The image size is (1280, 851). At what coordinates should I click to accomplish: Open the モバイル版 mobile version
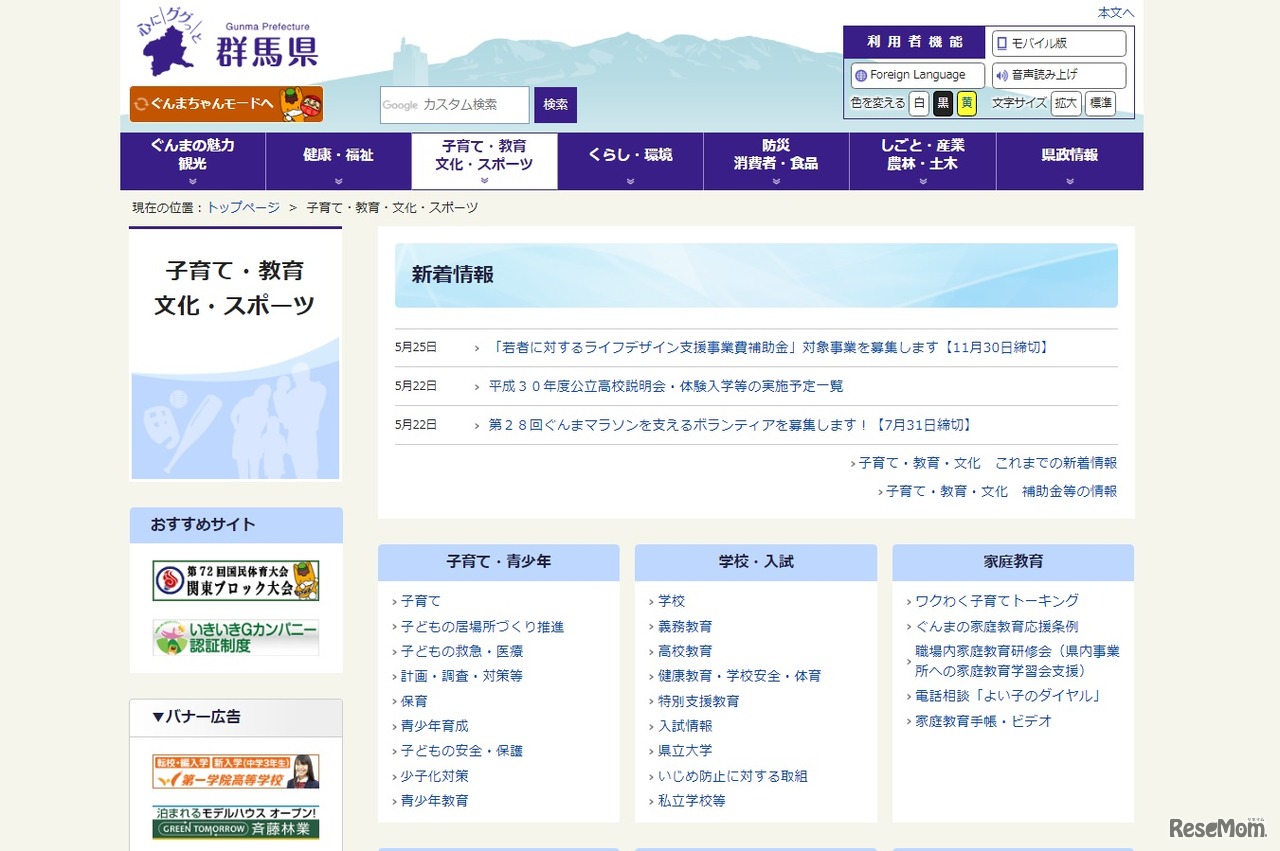1059,43
